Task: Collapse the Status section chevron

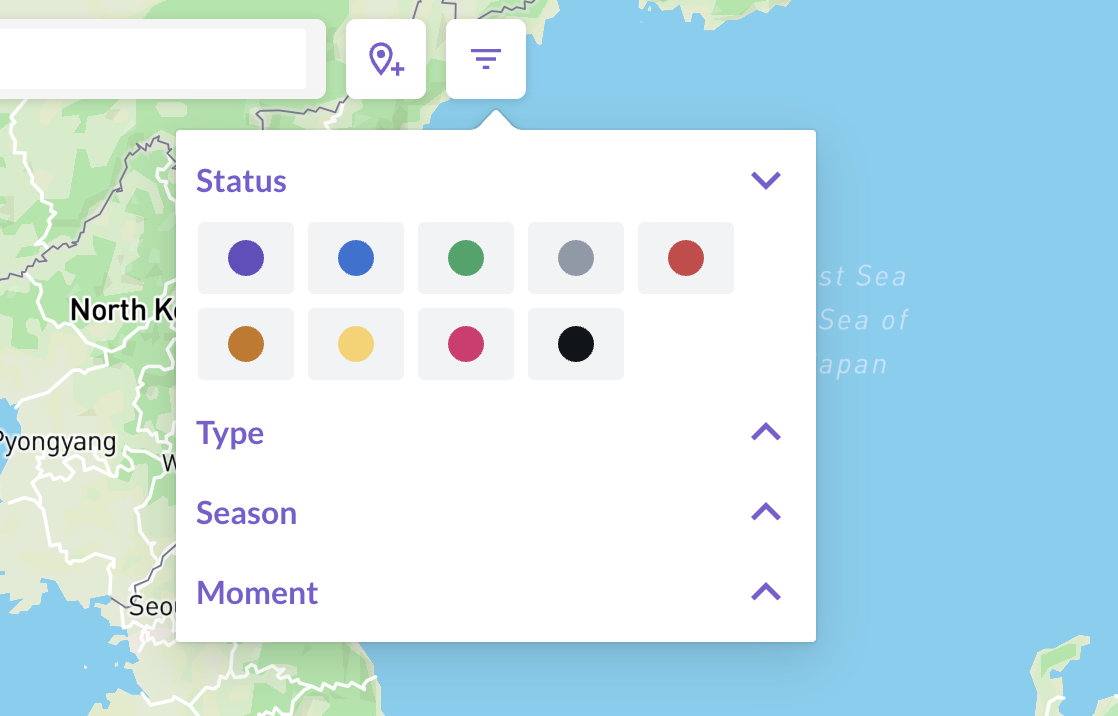Action: tap(766, 181)
